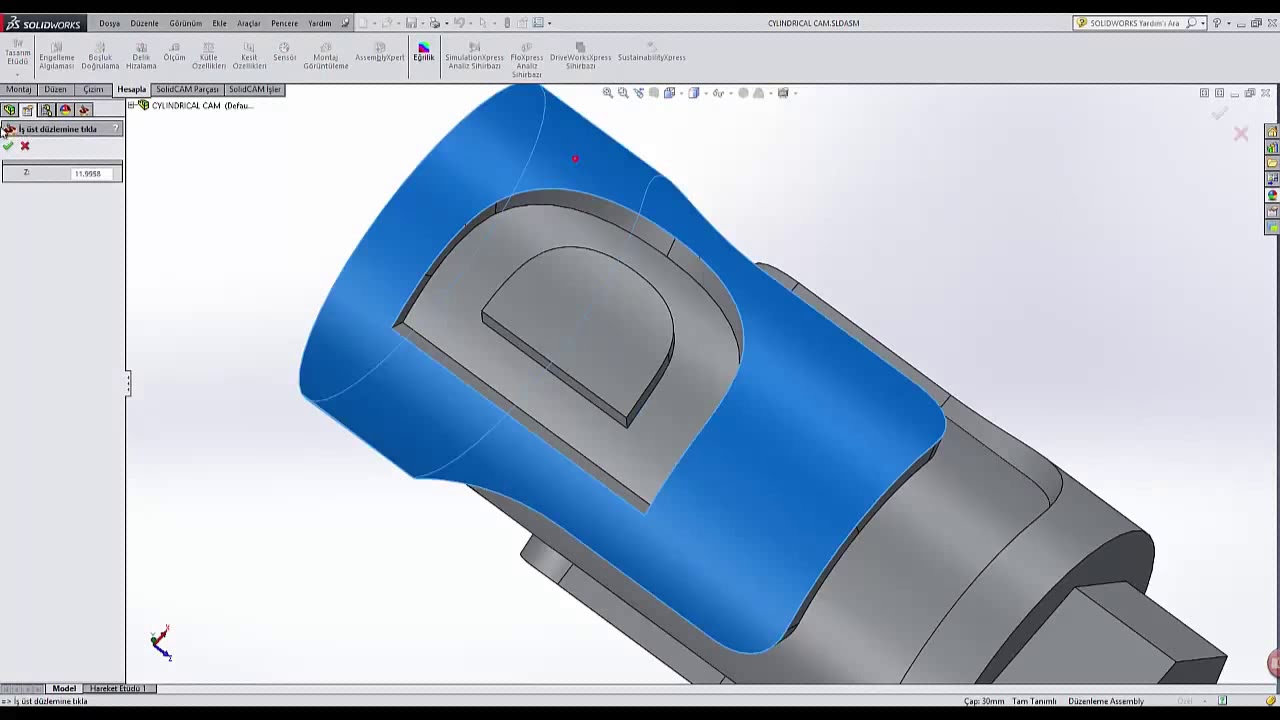Switch to the SolidCAM Parçası tab
This screenshot has width=1280, height=720.
coord(187,90)
